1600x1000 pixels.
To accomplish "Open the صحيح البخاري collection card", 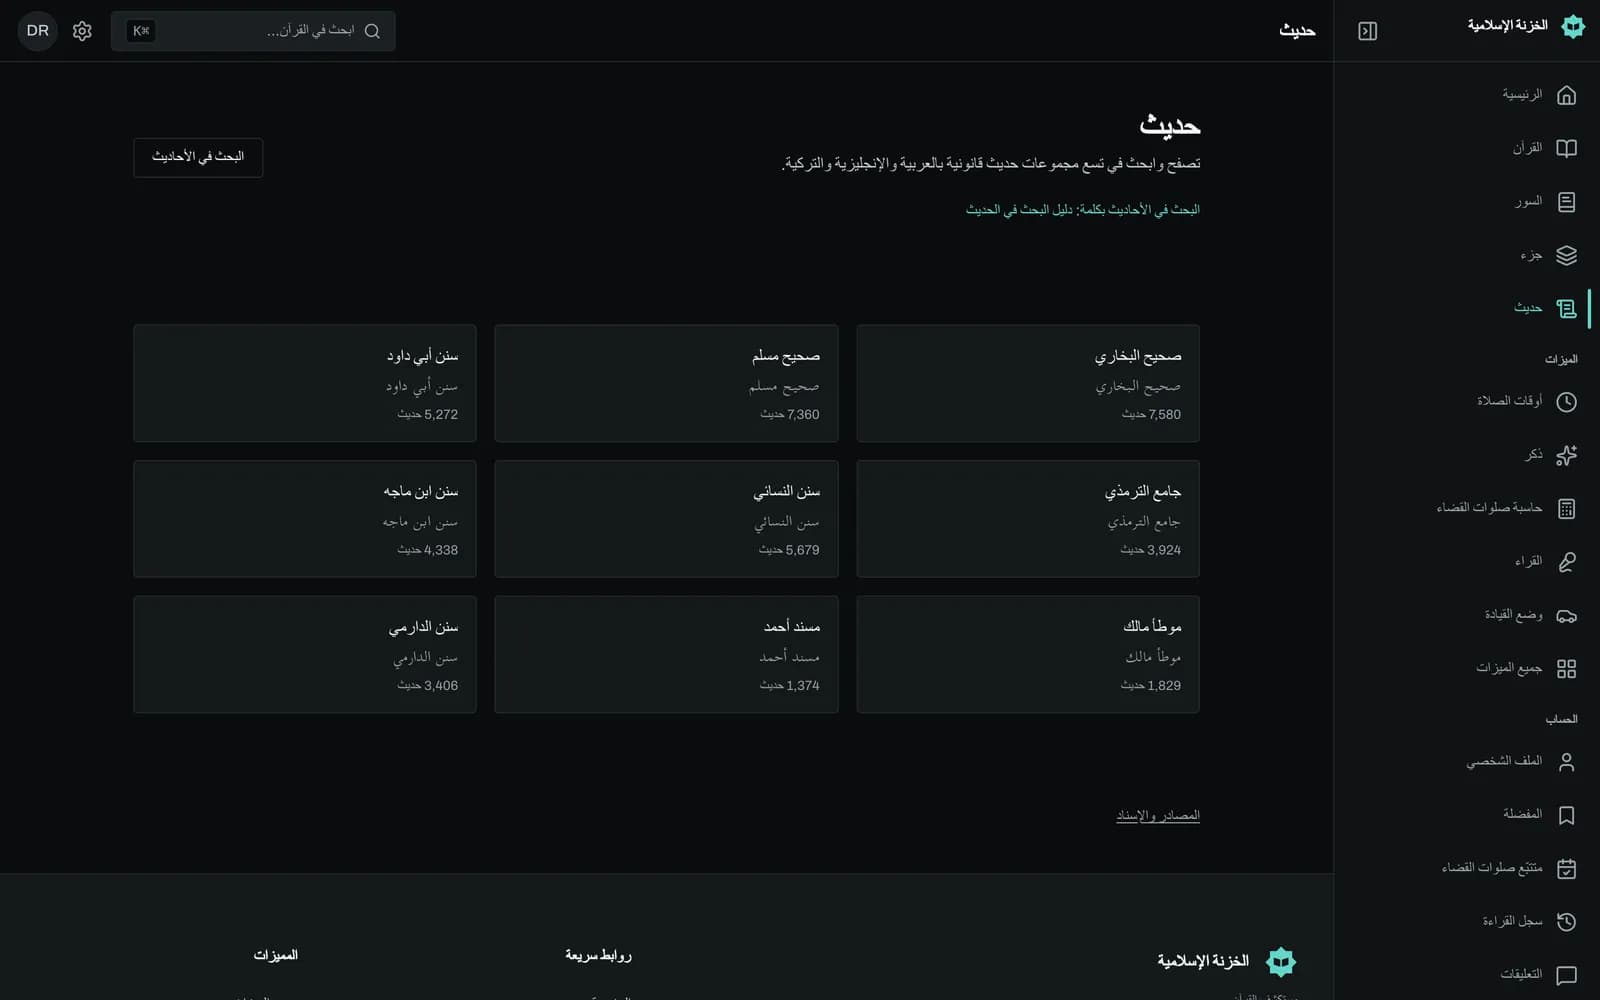I will pos(1028,383).
